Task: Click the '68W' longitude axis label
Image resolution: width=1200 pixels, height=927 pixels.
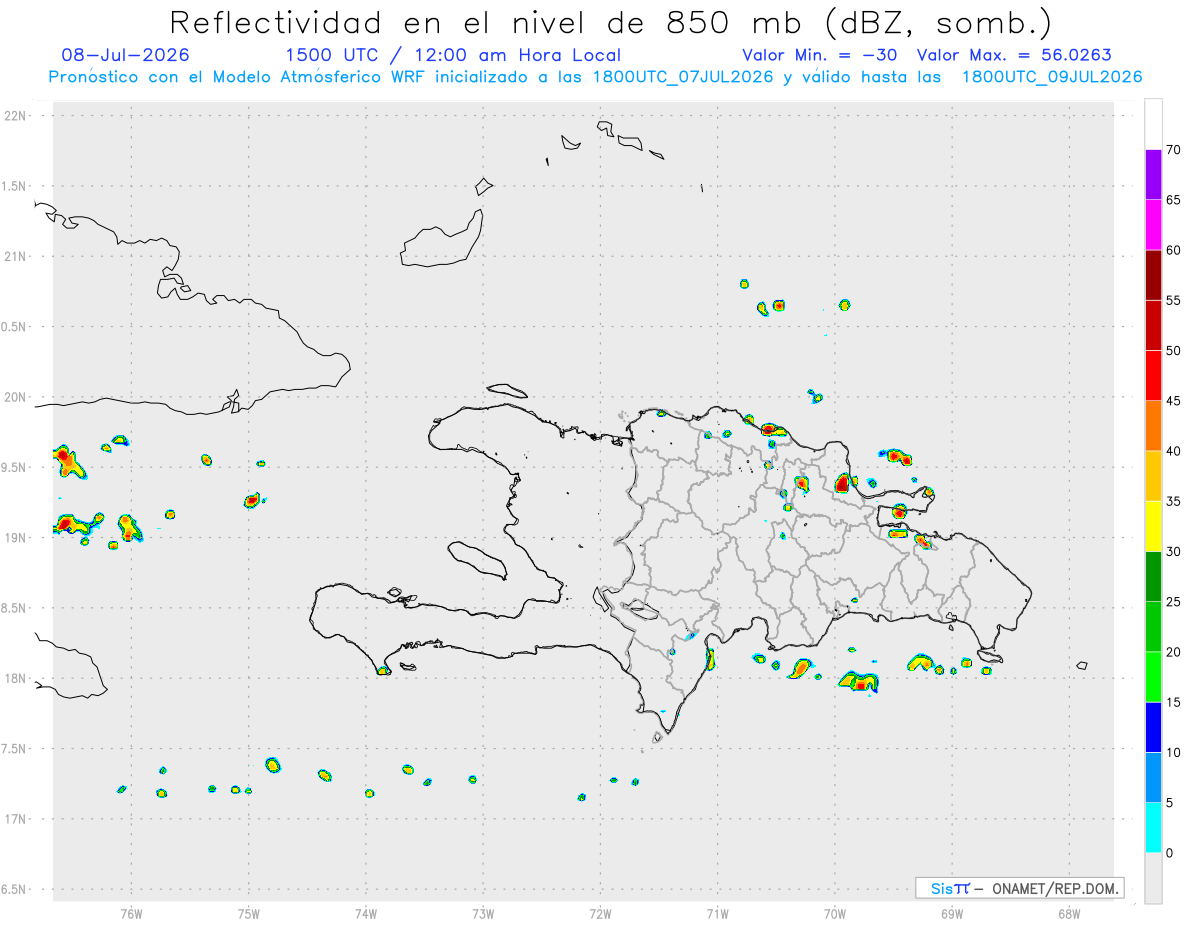Action: click(x=1069, y=913)
